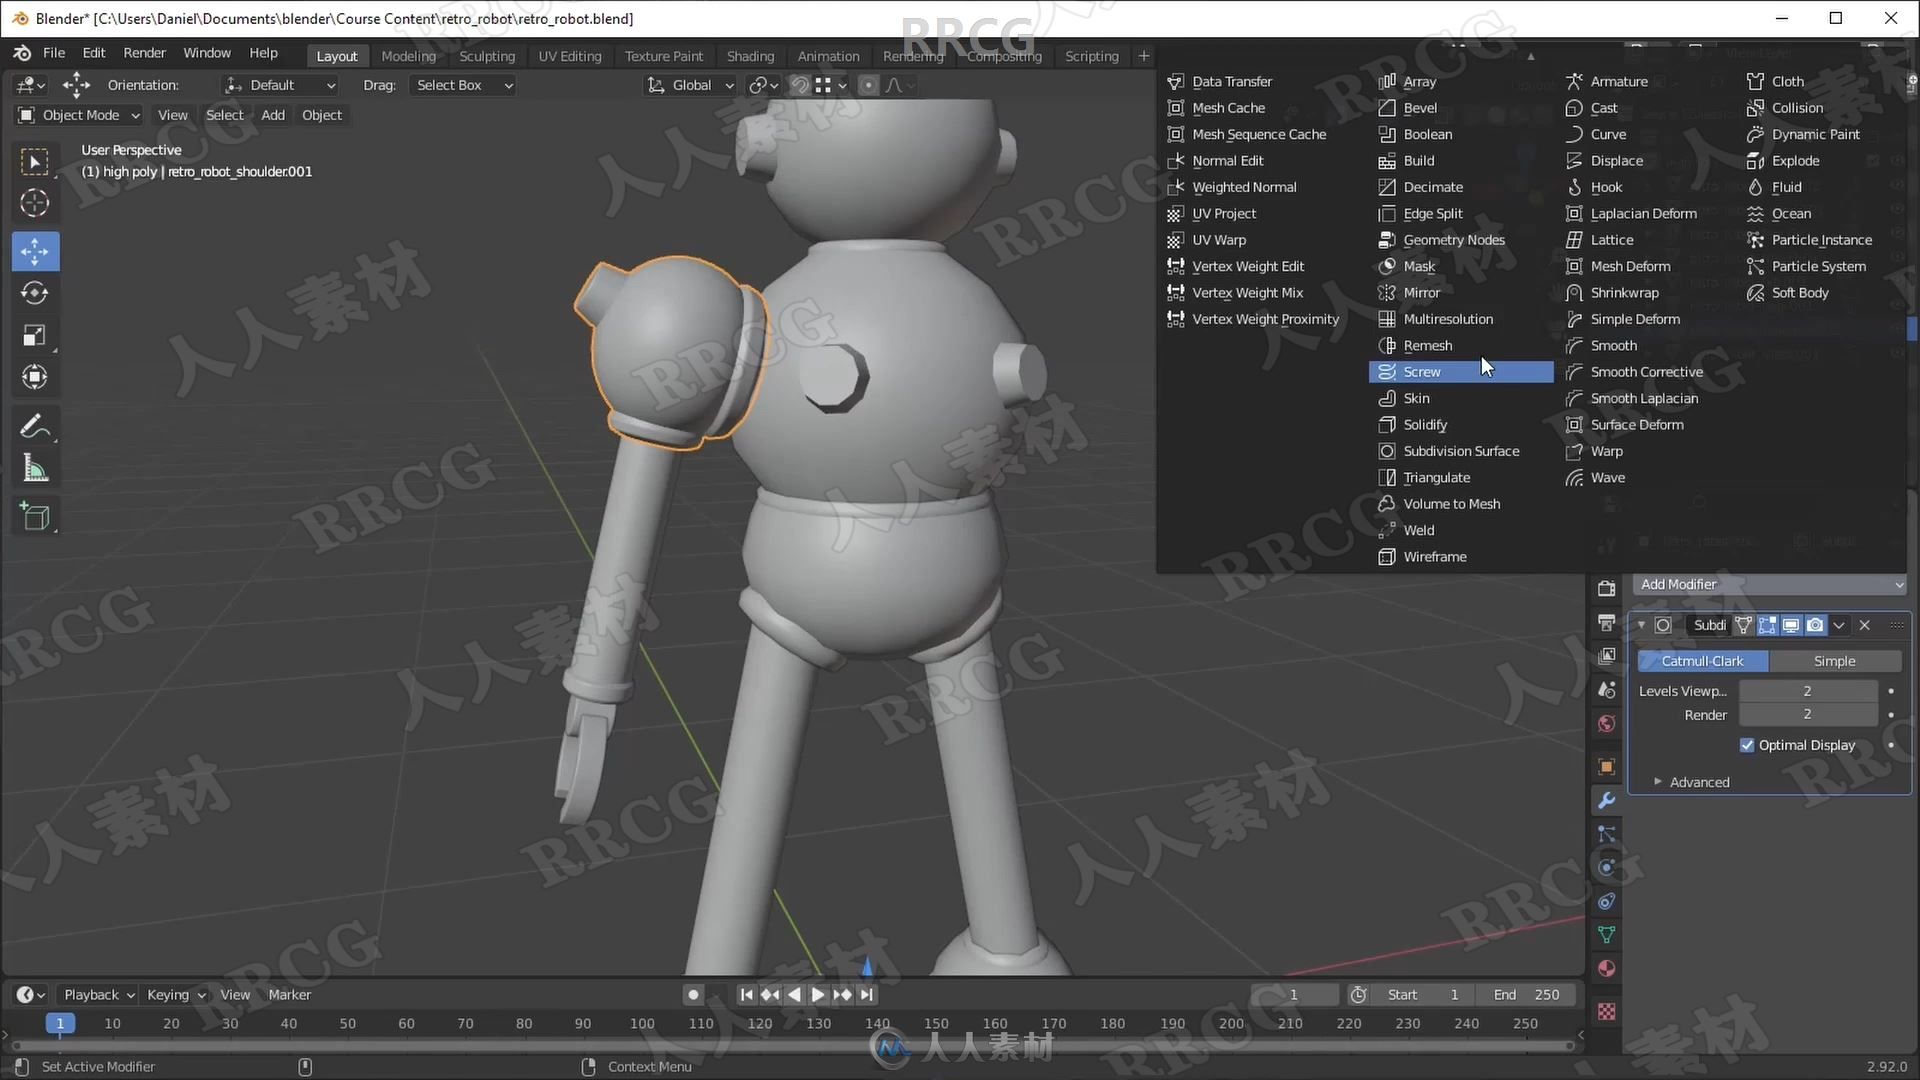Click the Remove modifier X button
The image size is (1920, 1080).
(x=1865, y=624)
